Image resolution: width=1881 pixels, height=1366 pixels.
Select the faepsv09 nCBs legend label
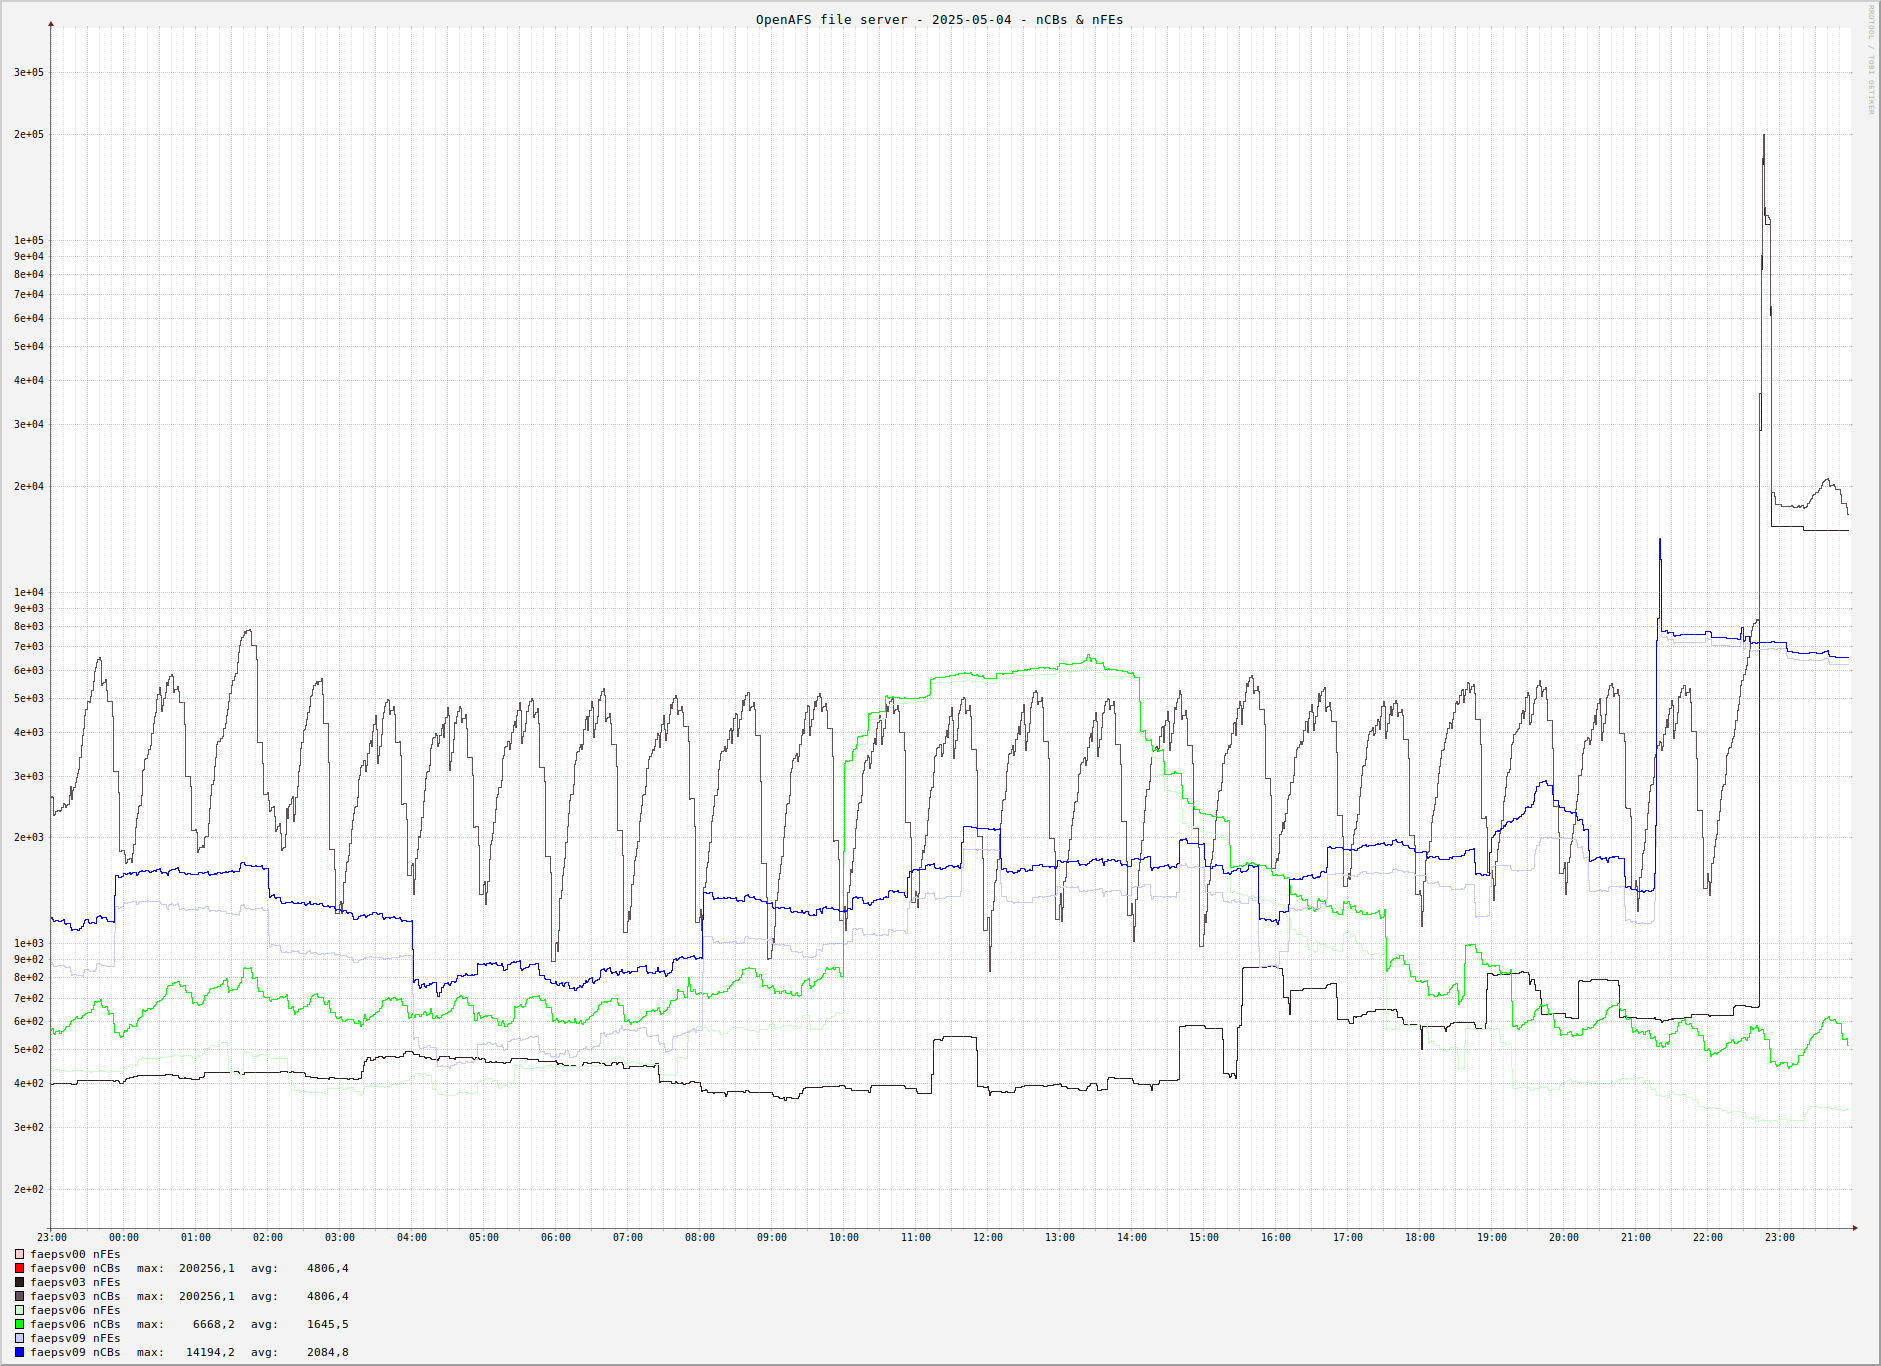(75, 1352)
